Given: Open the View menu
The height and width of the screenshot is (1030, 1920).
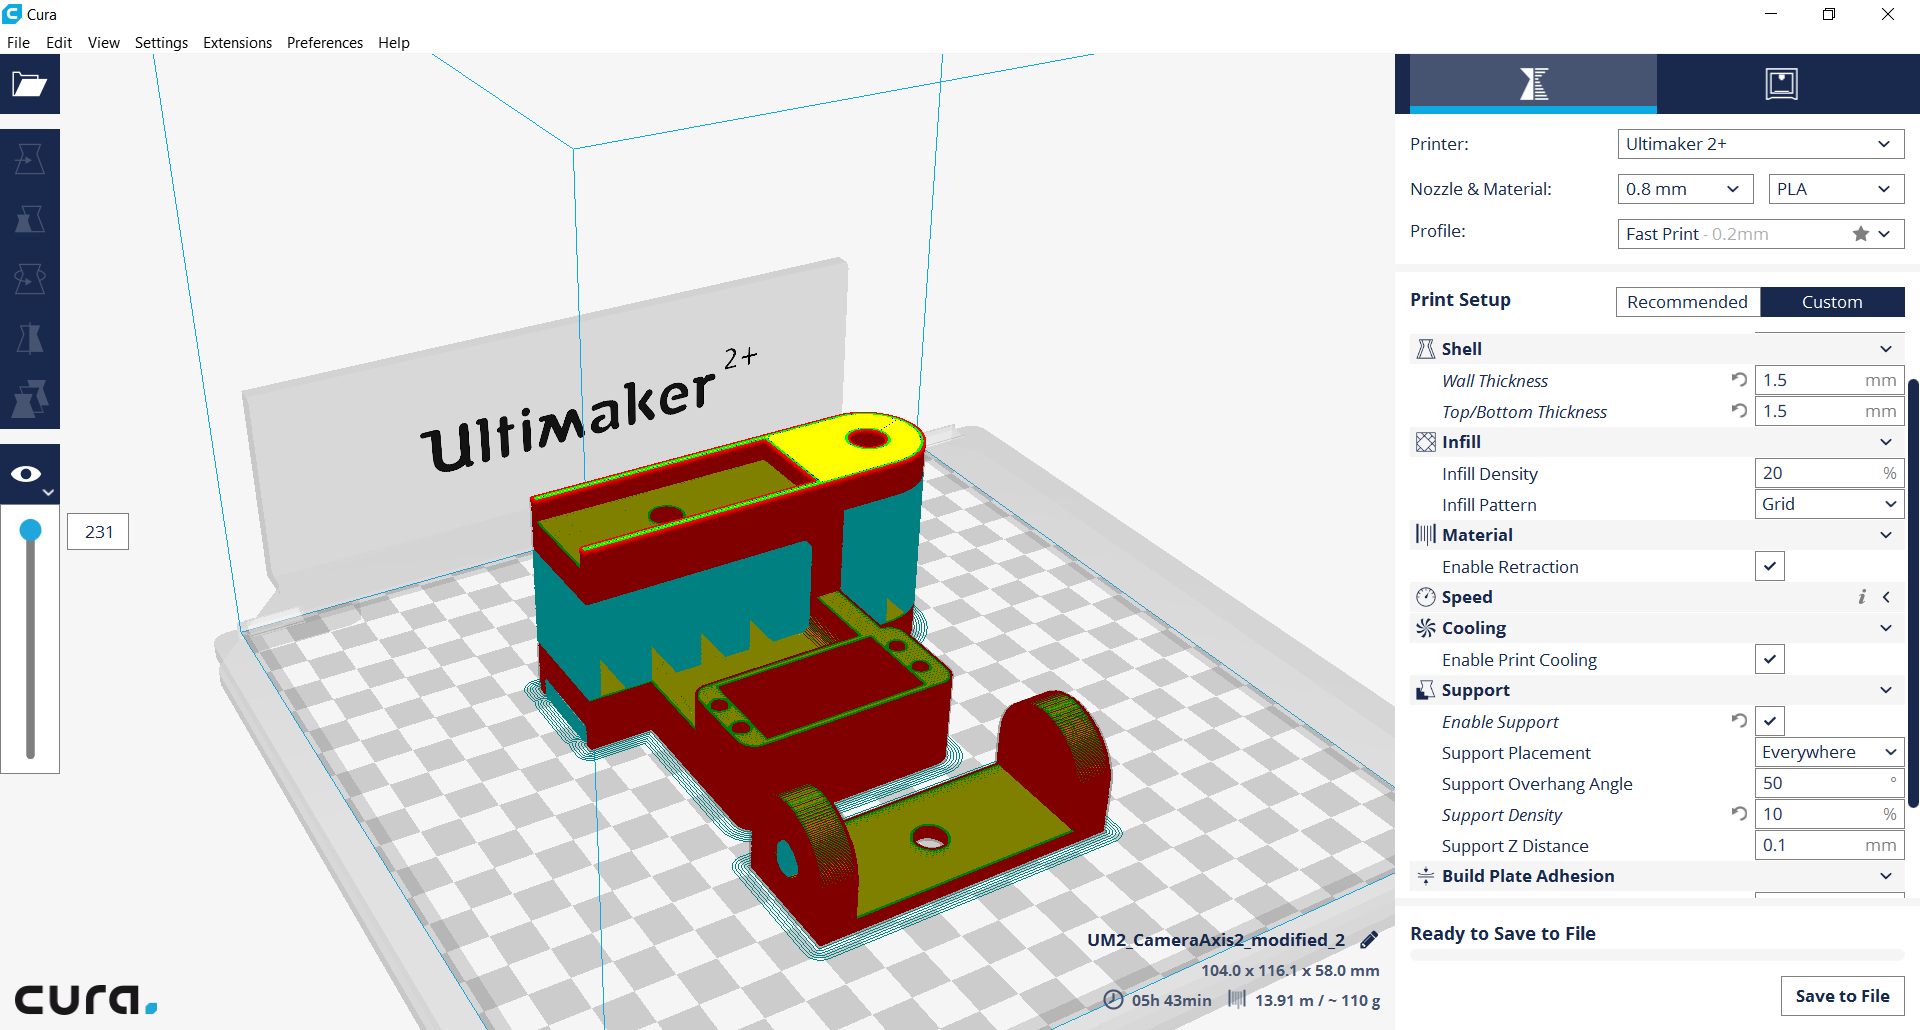Looking at the screenshot, I should 104,43.
